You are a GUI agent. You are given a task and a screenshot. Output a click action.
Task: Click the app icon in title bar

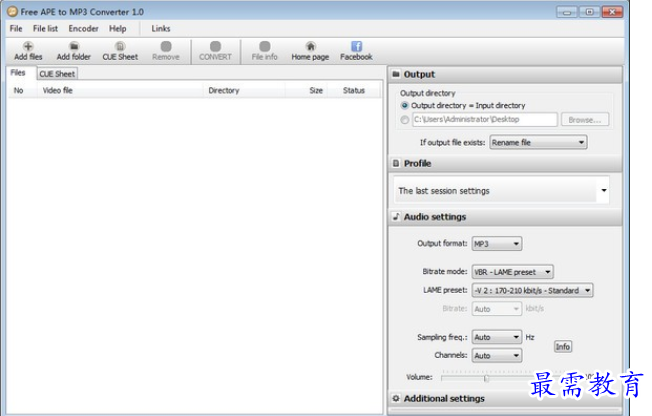[x=12, y=12]
